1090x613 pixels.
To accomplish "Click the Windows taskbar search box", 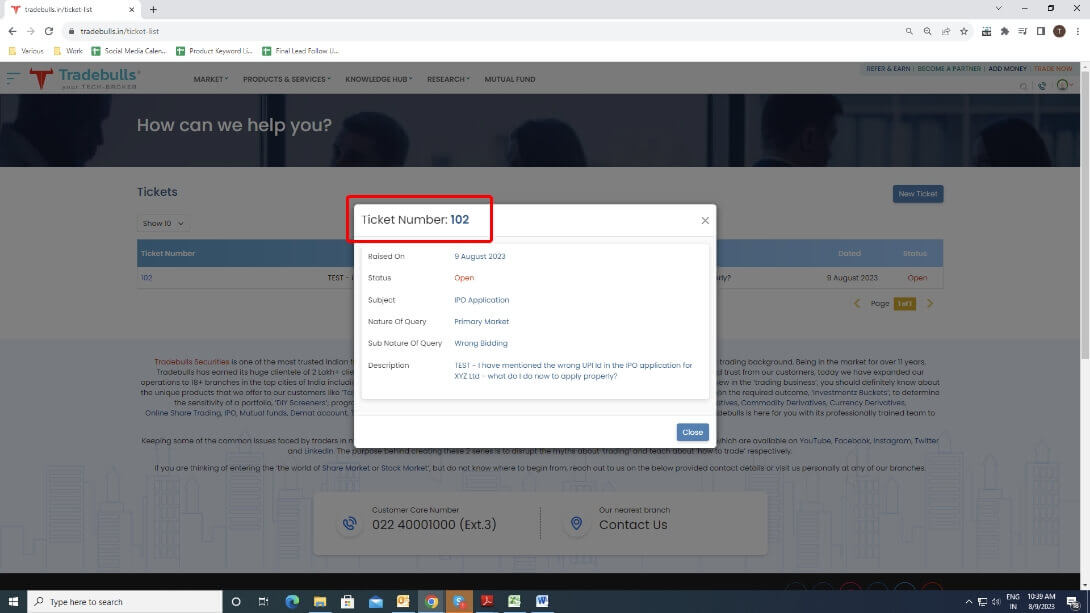I will [x=125, y=602].
